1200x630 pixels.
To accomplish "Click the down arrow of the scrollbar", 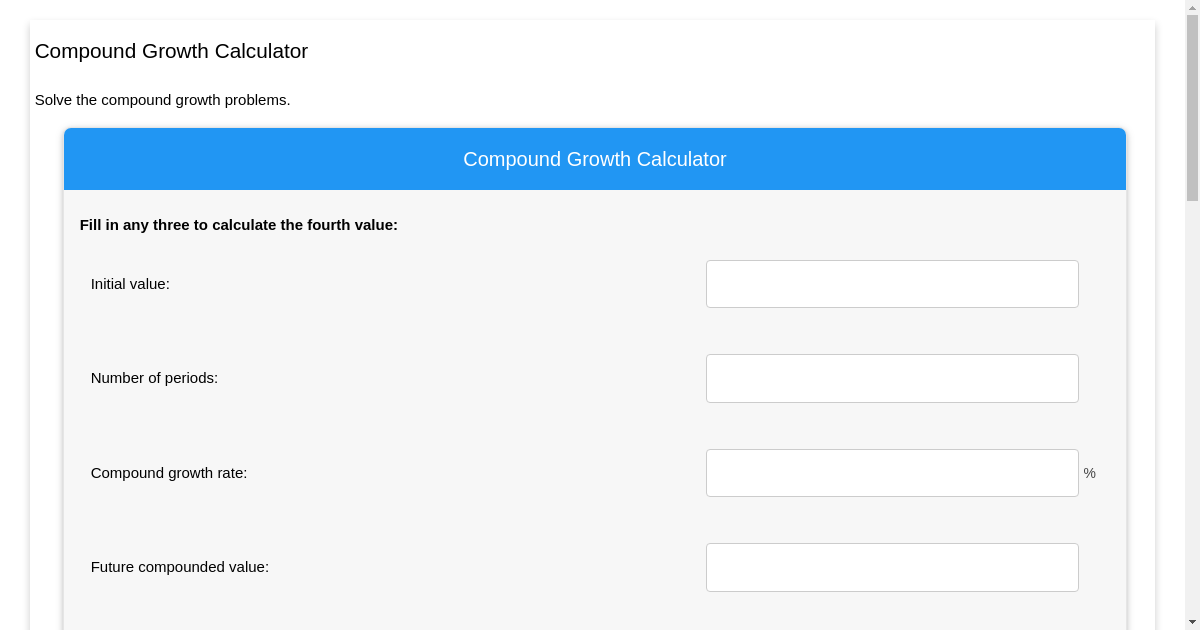I will pos(1192,622).
